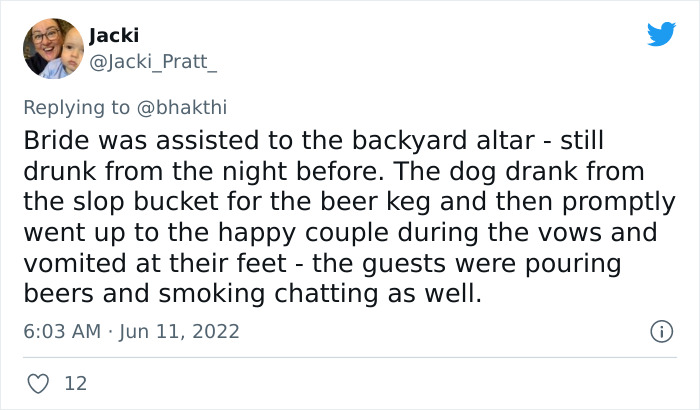700x410 pixels.
Task: Open the @Jacki_Pratt_ handle link
Action: [152, 60]
